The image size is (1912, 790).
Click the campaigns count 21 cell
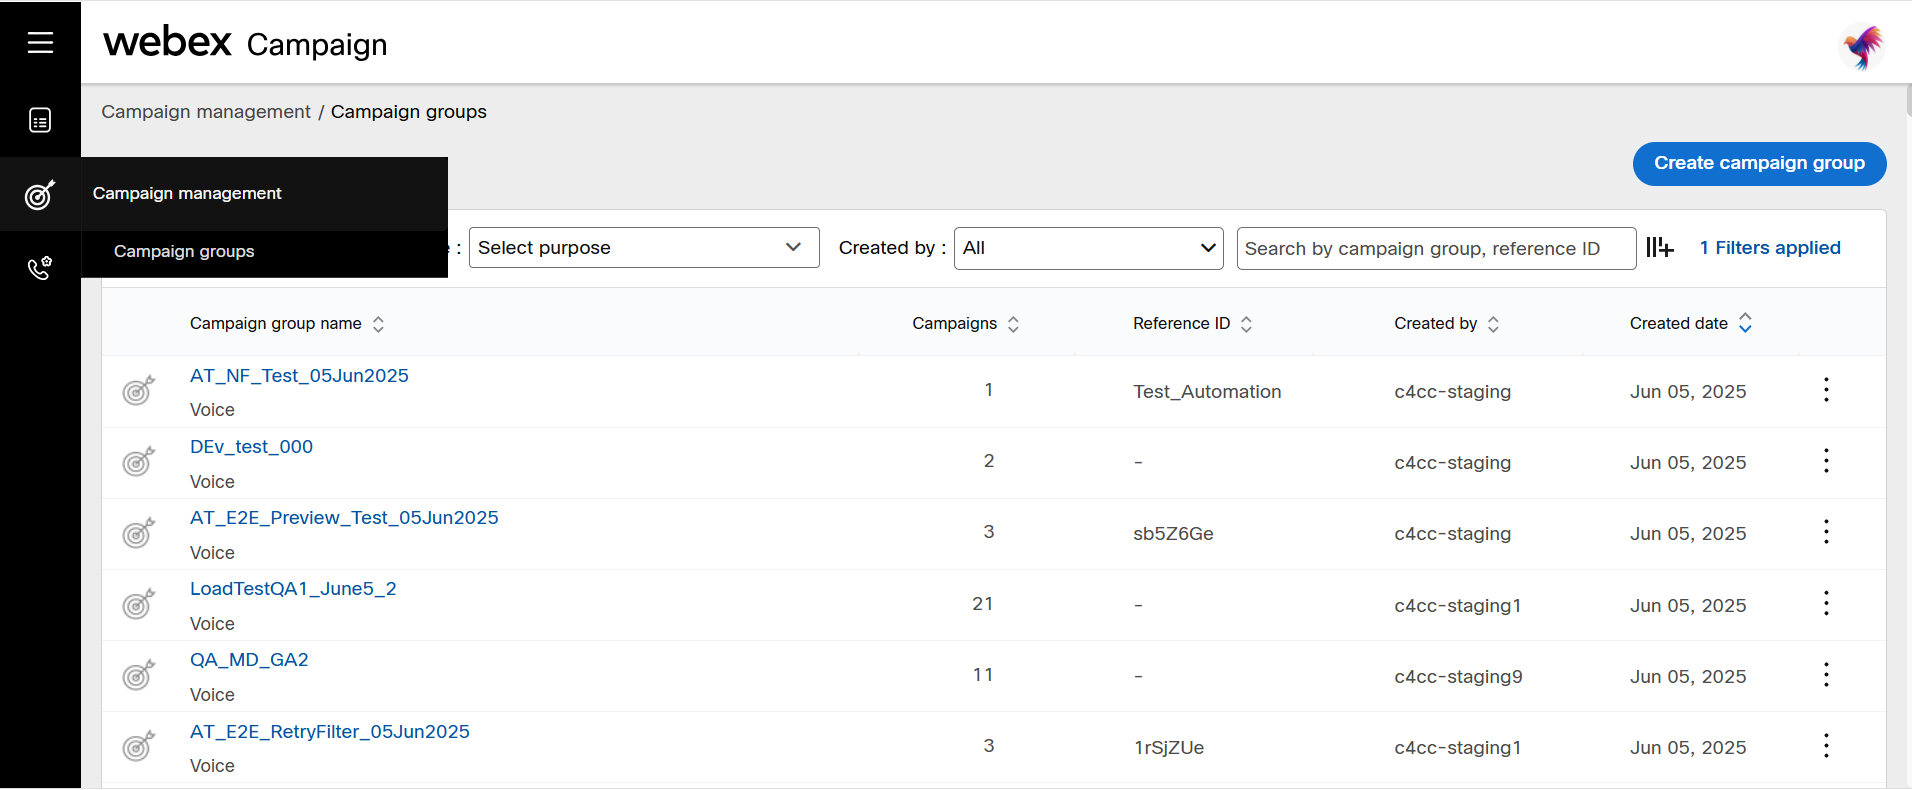(x=983, y=604)
